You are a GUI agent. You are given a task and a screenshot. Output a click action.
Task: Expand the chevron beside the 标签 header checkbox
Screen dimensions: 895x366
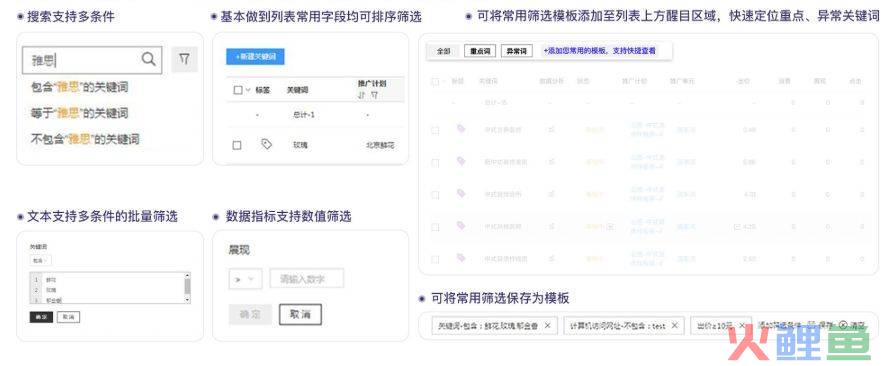coord(248,90)
